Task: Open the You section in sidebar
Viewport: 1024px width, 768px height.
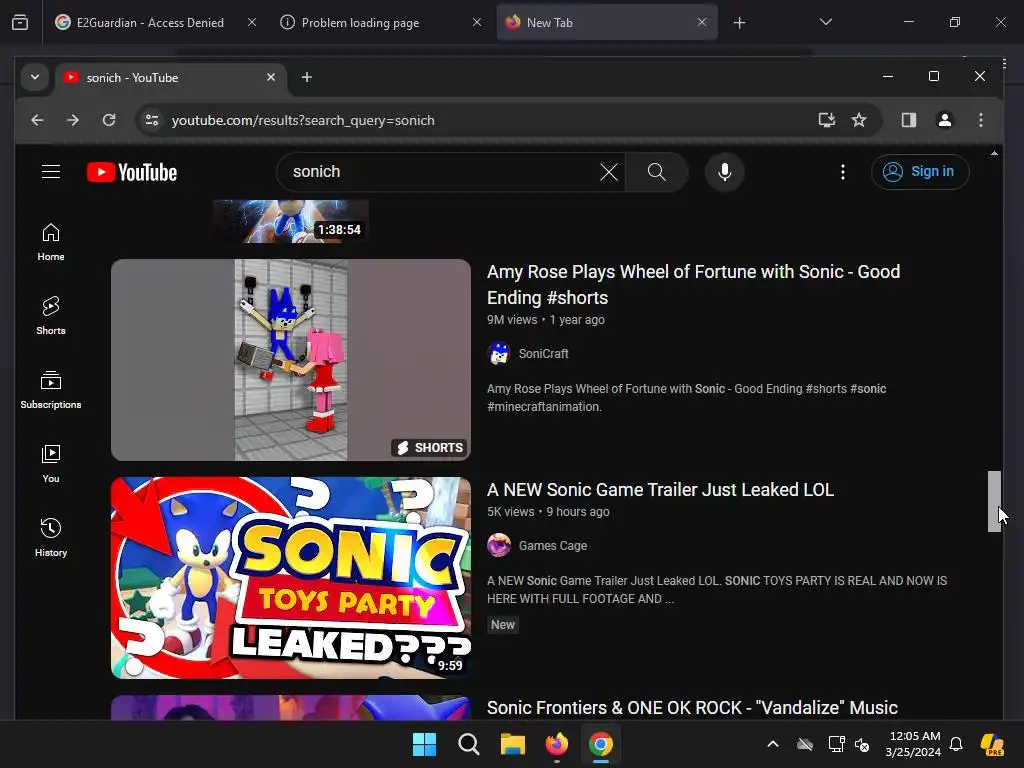Action: coord(51,464)
